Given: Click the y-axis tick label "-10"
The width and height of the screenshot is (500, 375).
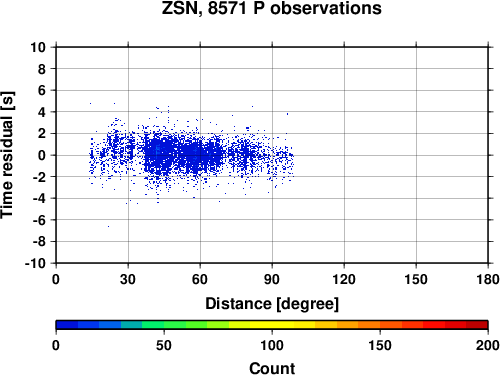Looking at the screenshot, I should tap(35, 263).
